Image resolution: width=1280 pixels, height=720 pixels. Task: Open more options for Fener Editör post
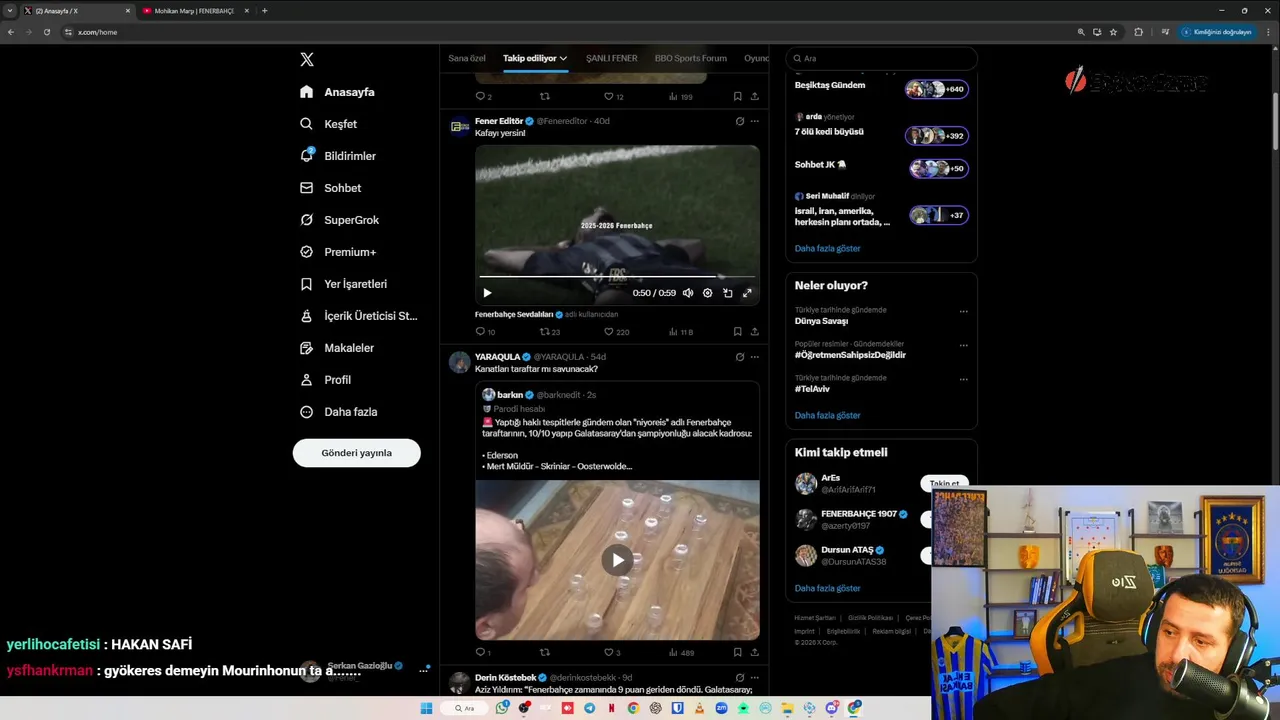coord(754,121)
